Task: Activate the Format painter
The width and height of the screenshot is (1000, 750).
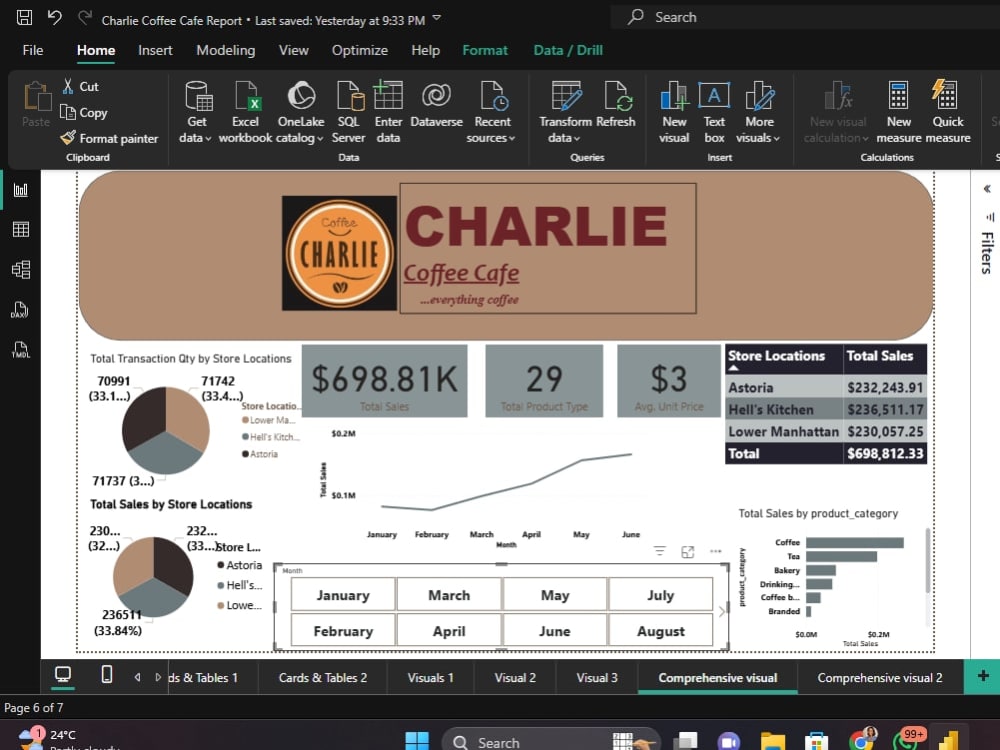Action: coord(109,138)
